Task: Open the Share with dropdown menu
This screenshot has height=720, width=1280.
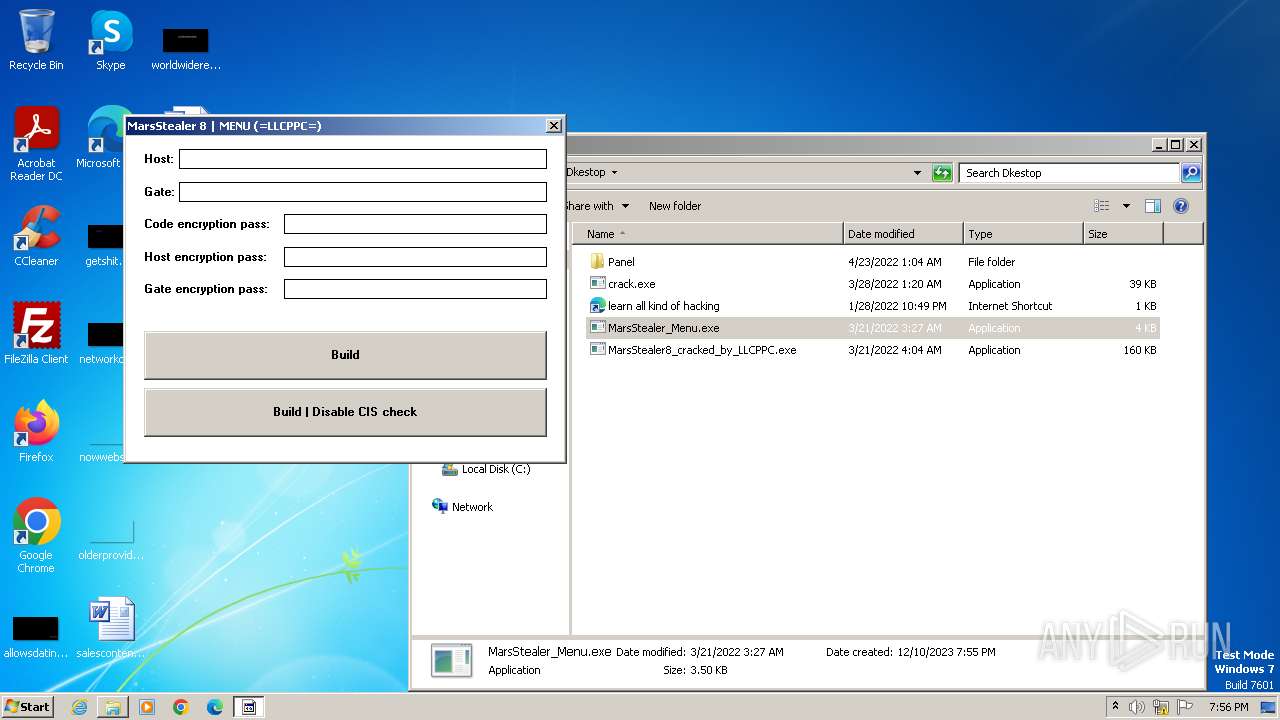Action: 597,206
